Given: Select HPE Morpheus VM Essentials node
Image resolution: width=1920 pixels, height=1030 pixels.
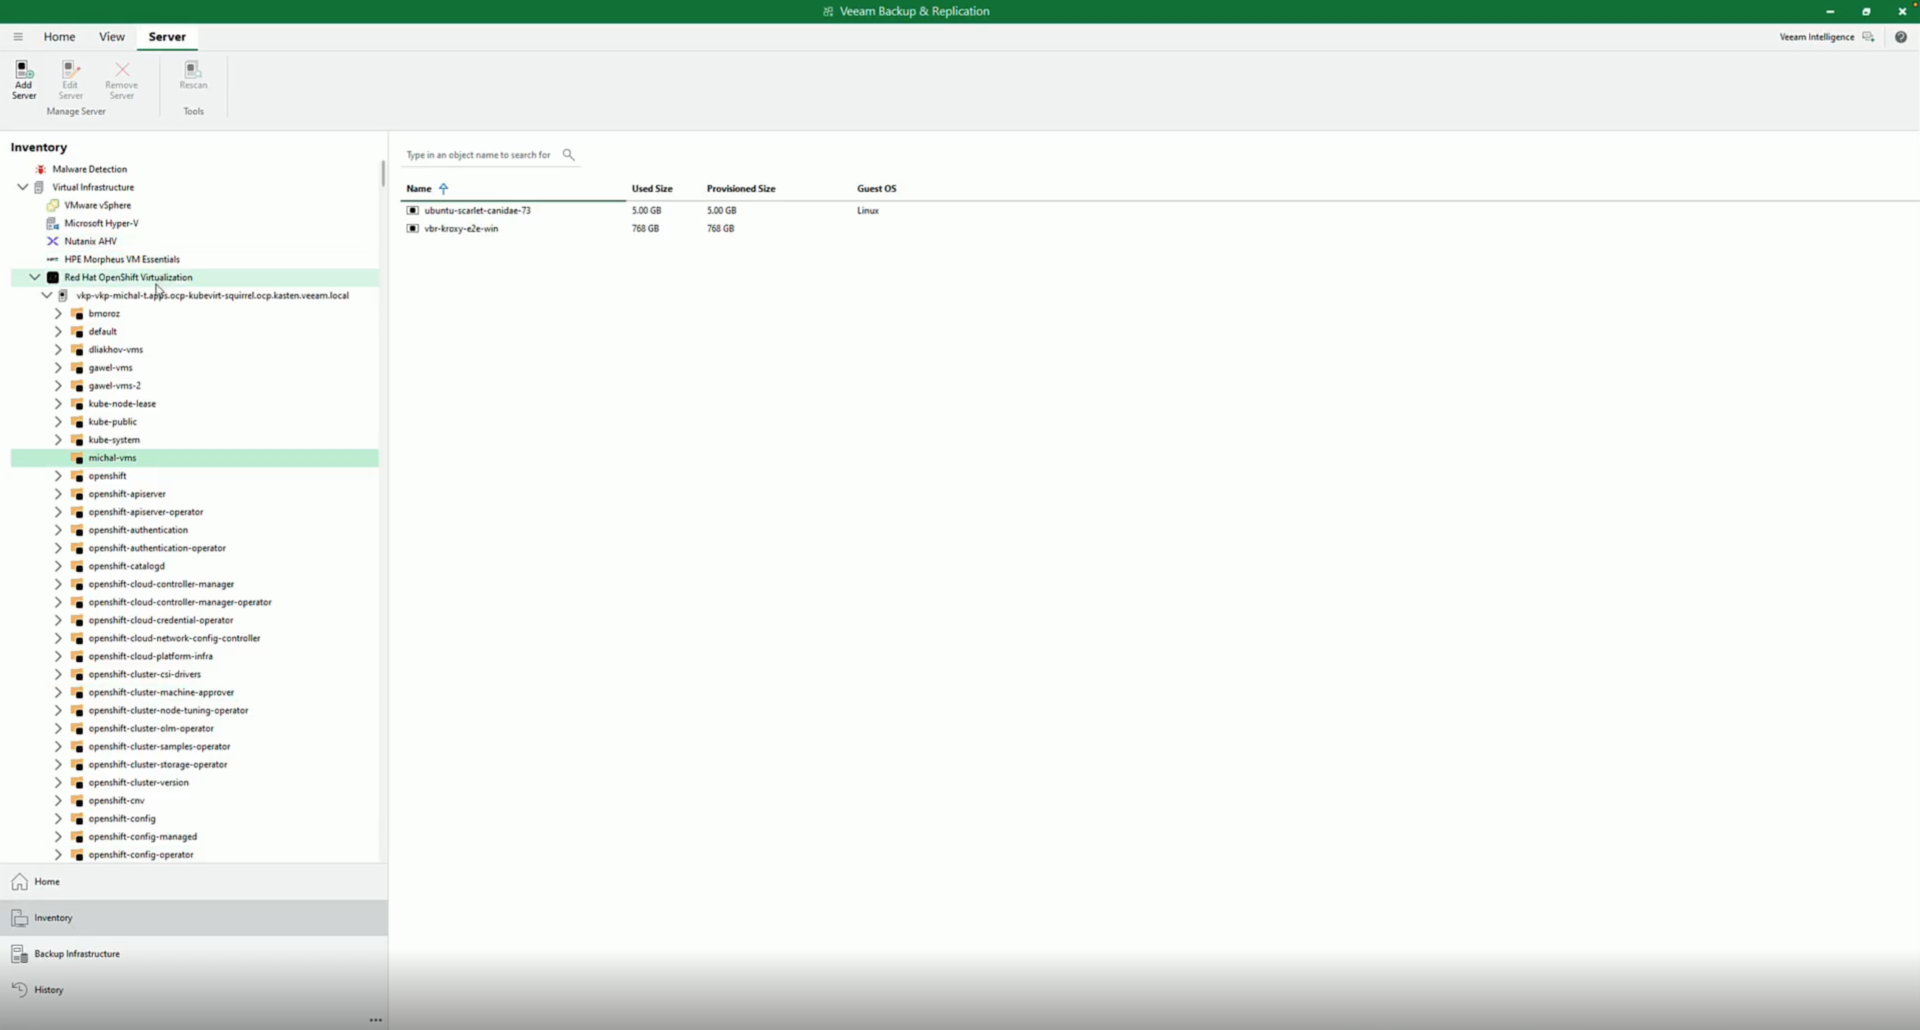Looking at the screenshot, I should click(x=121, y=259).
